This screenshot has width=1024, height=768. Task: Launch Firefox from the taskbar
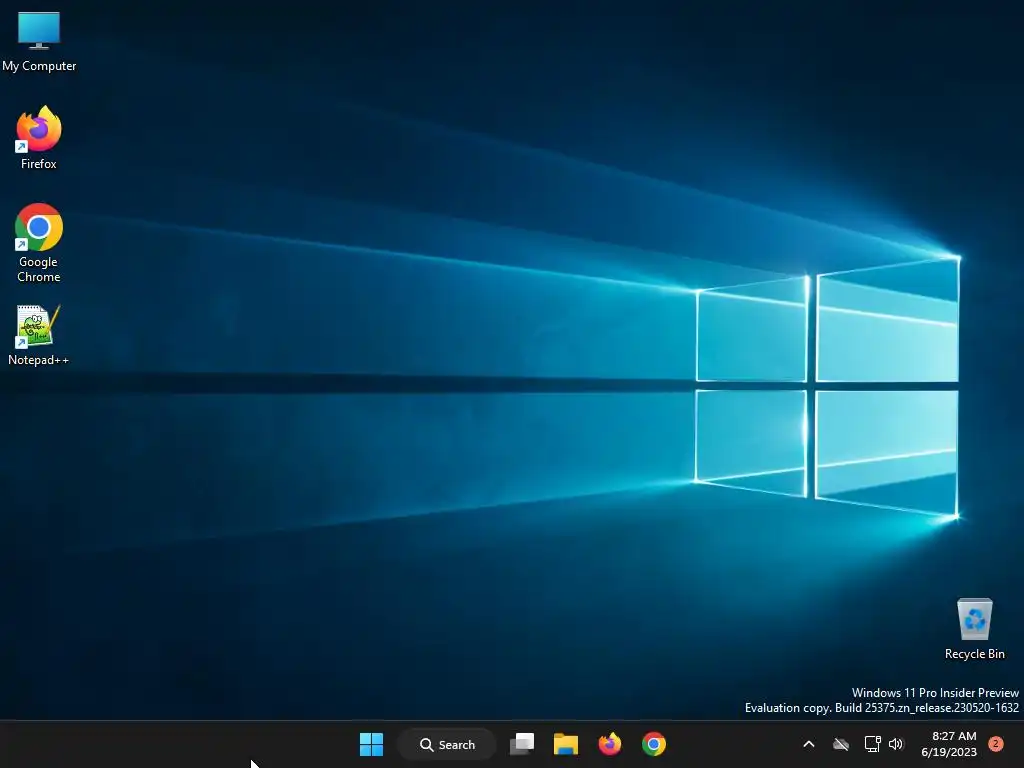[610, 744]
